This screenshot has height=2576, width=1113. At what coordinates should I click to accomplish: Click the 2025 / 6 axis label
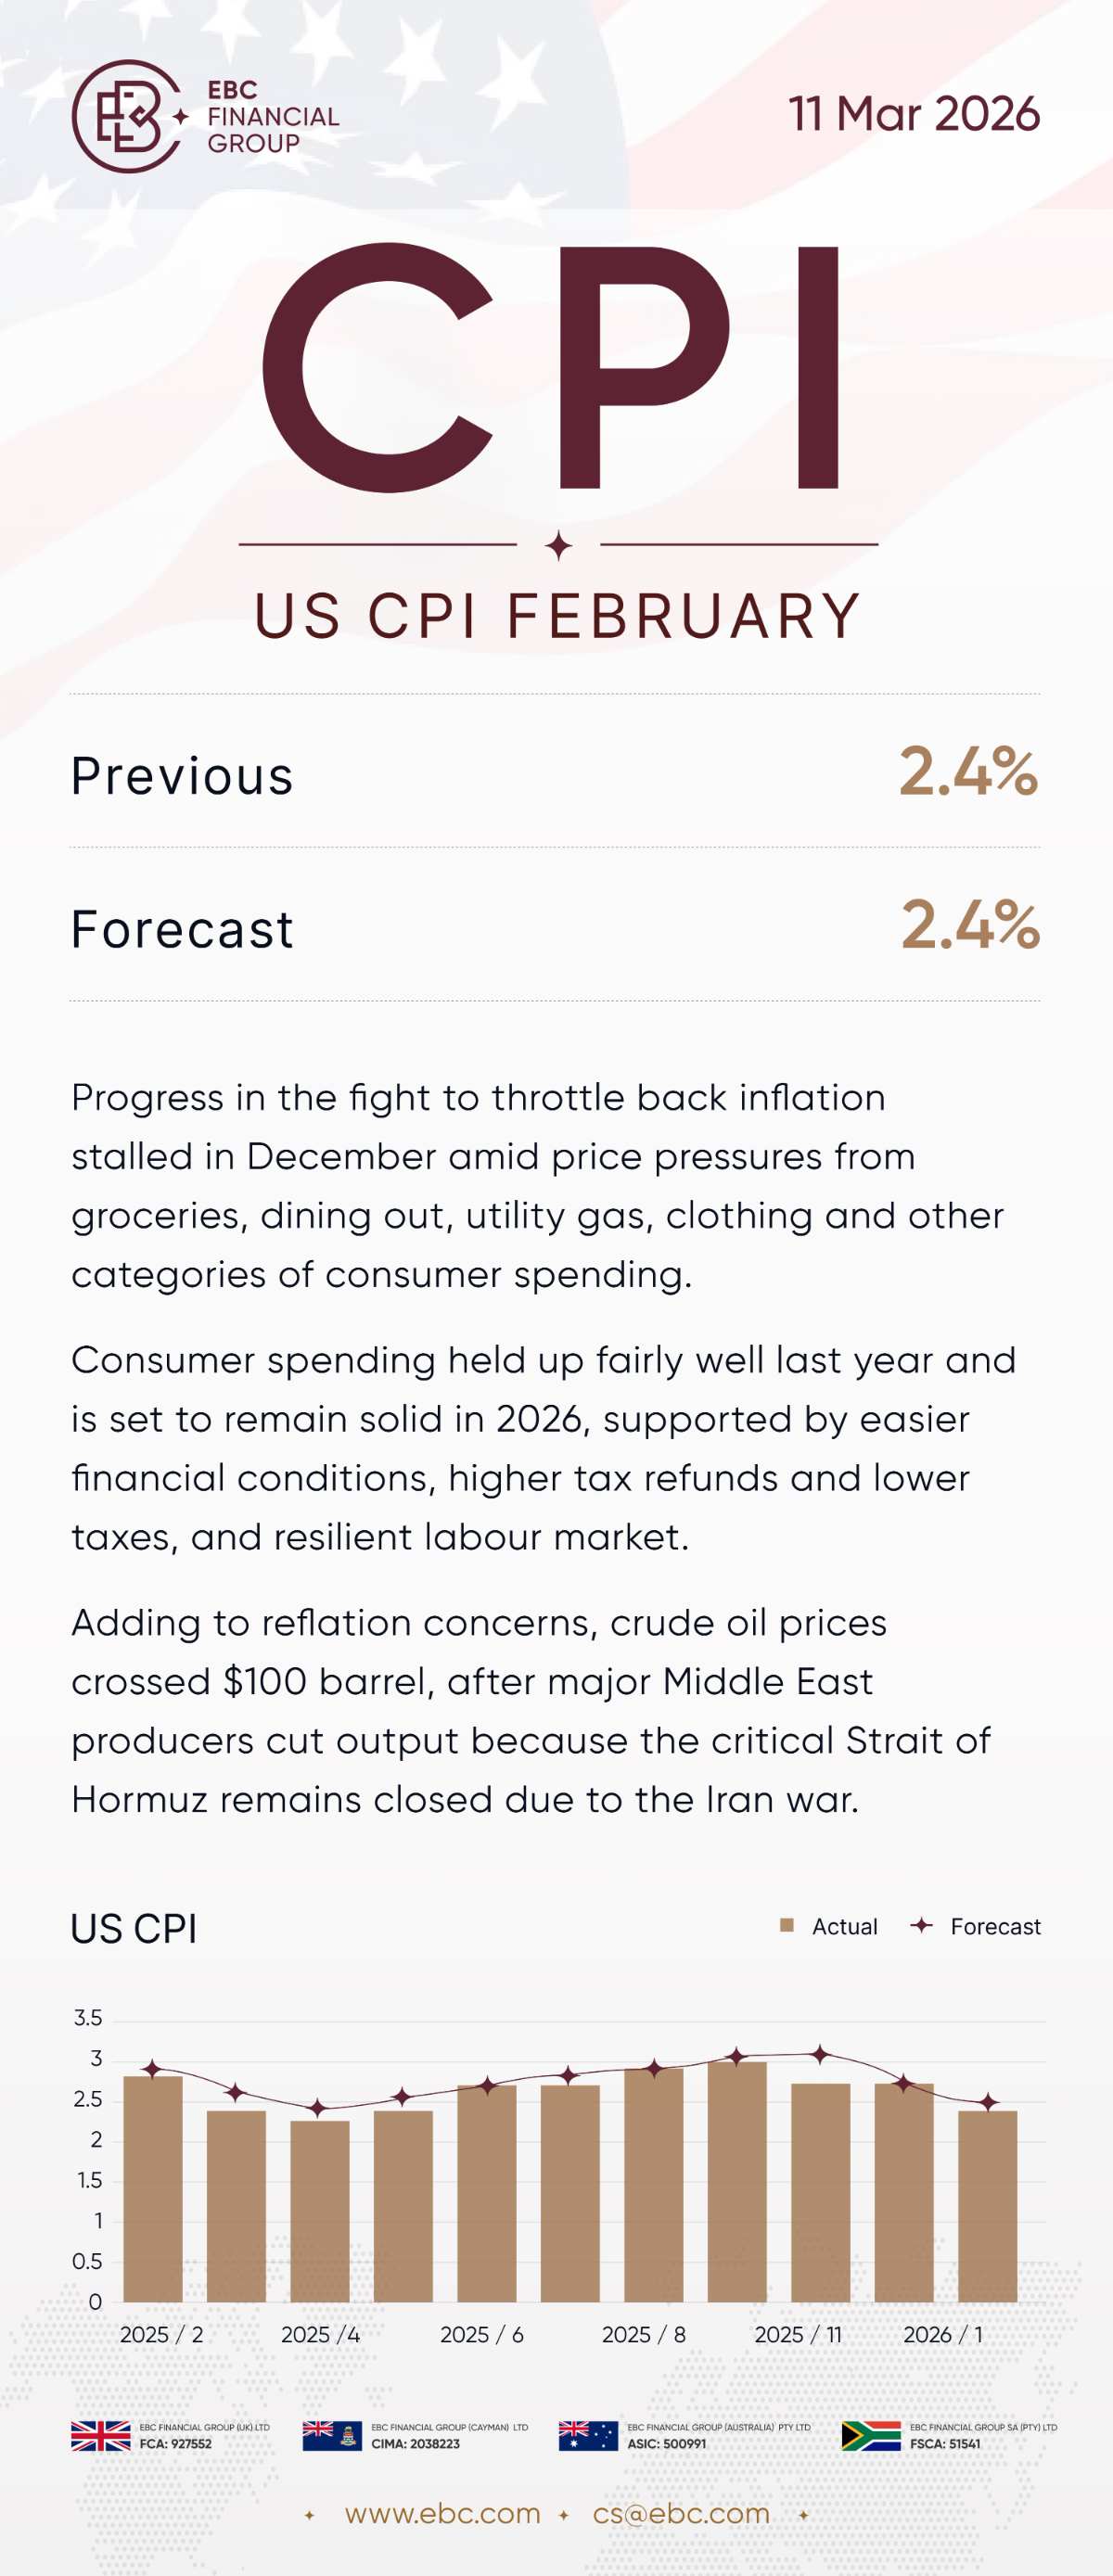482,2335
